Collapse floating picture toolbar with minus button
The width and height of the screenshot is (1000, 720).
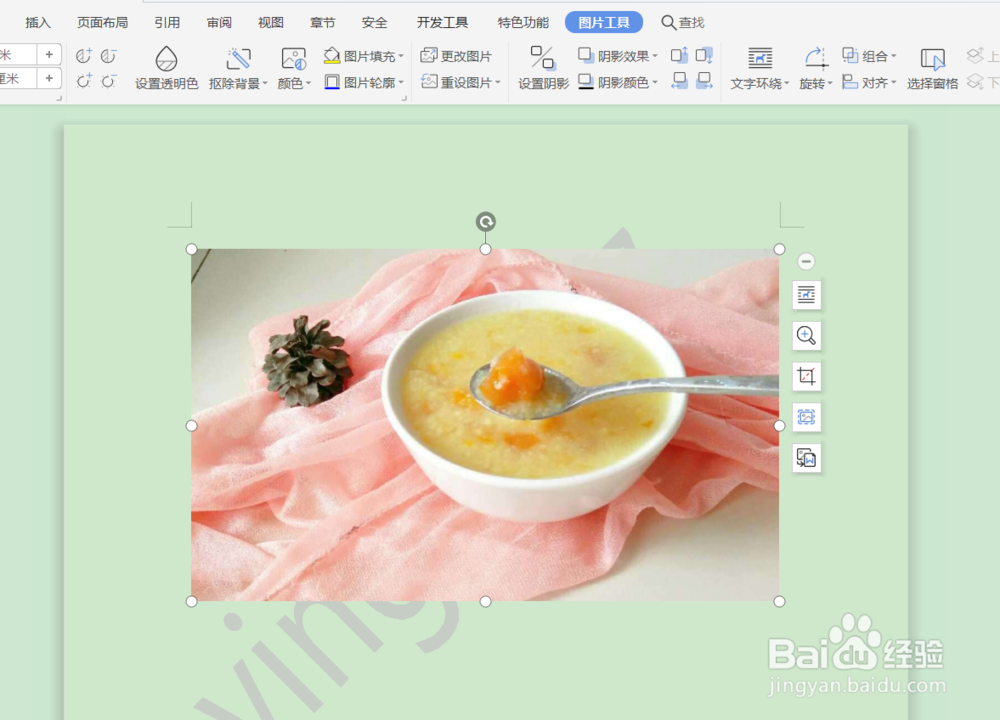pyautogui.click(x=806, y=261)
